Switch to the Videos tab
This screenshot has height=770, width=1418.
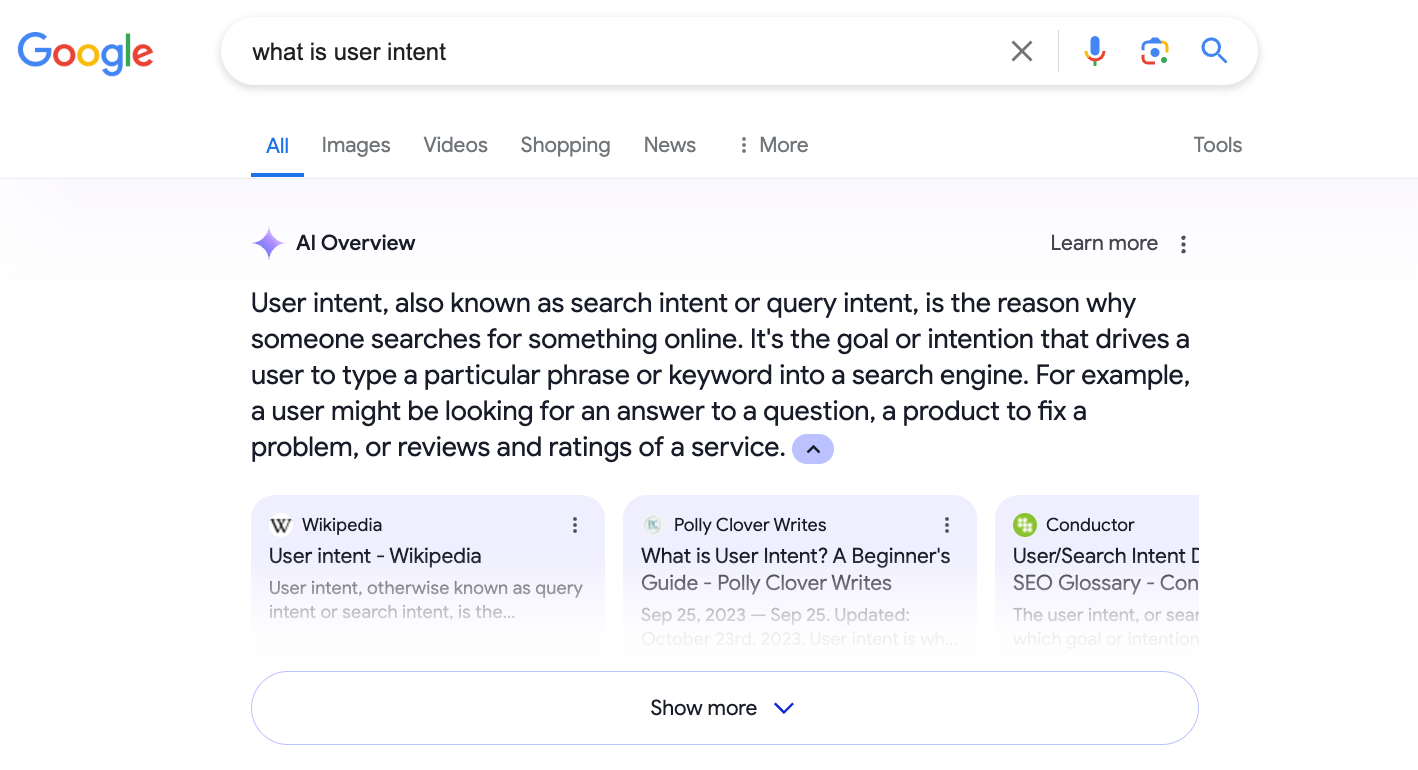(455, 145)
